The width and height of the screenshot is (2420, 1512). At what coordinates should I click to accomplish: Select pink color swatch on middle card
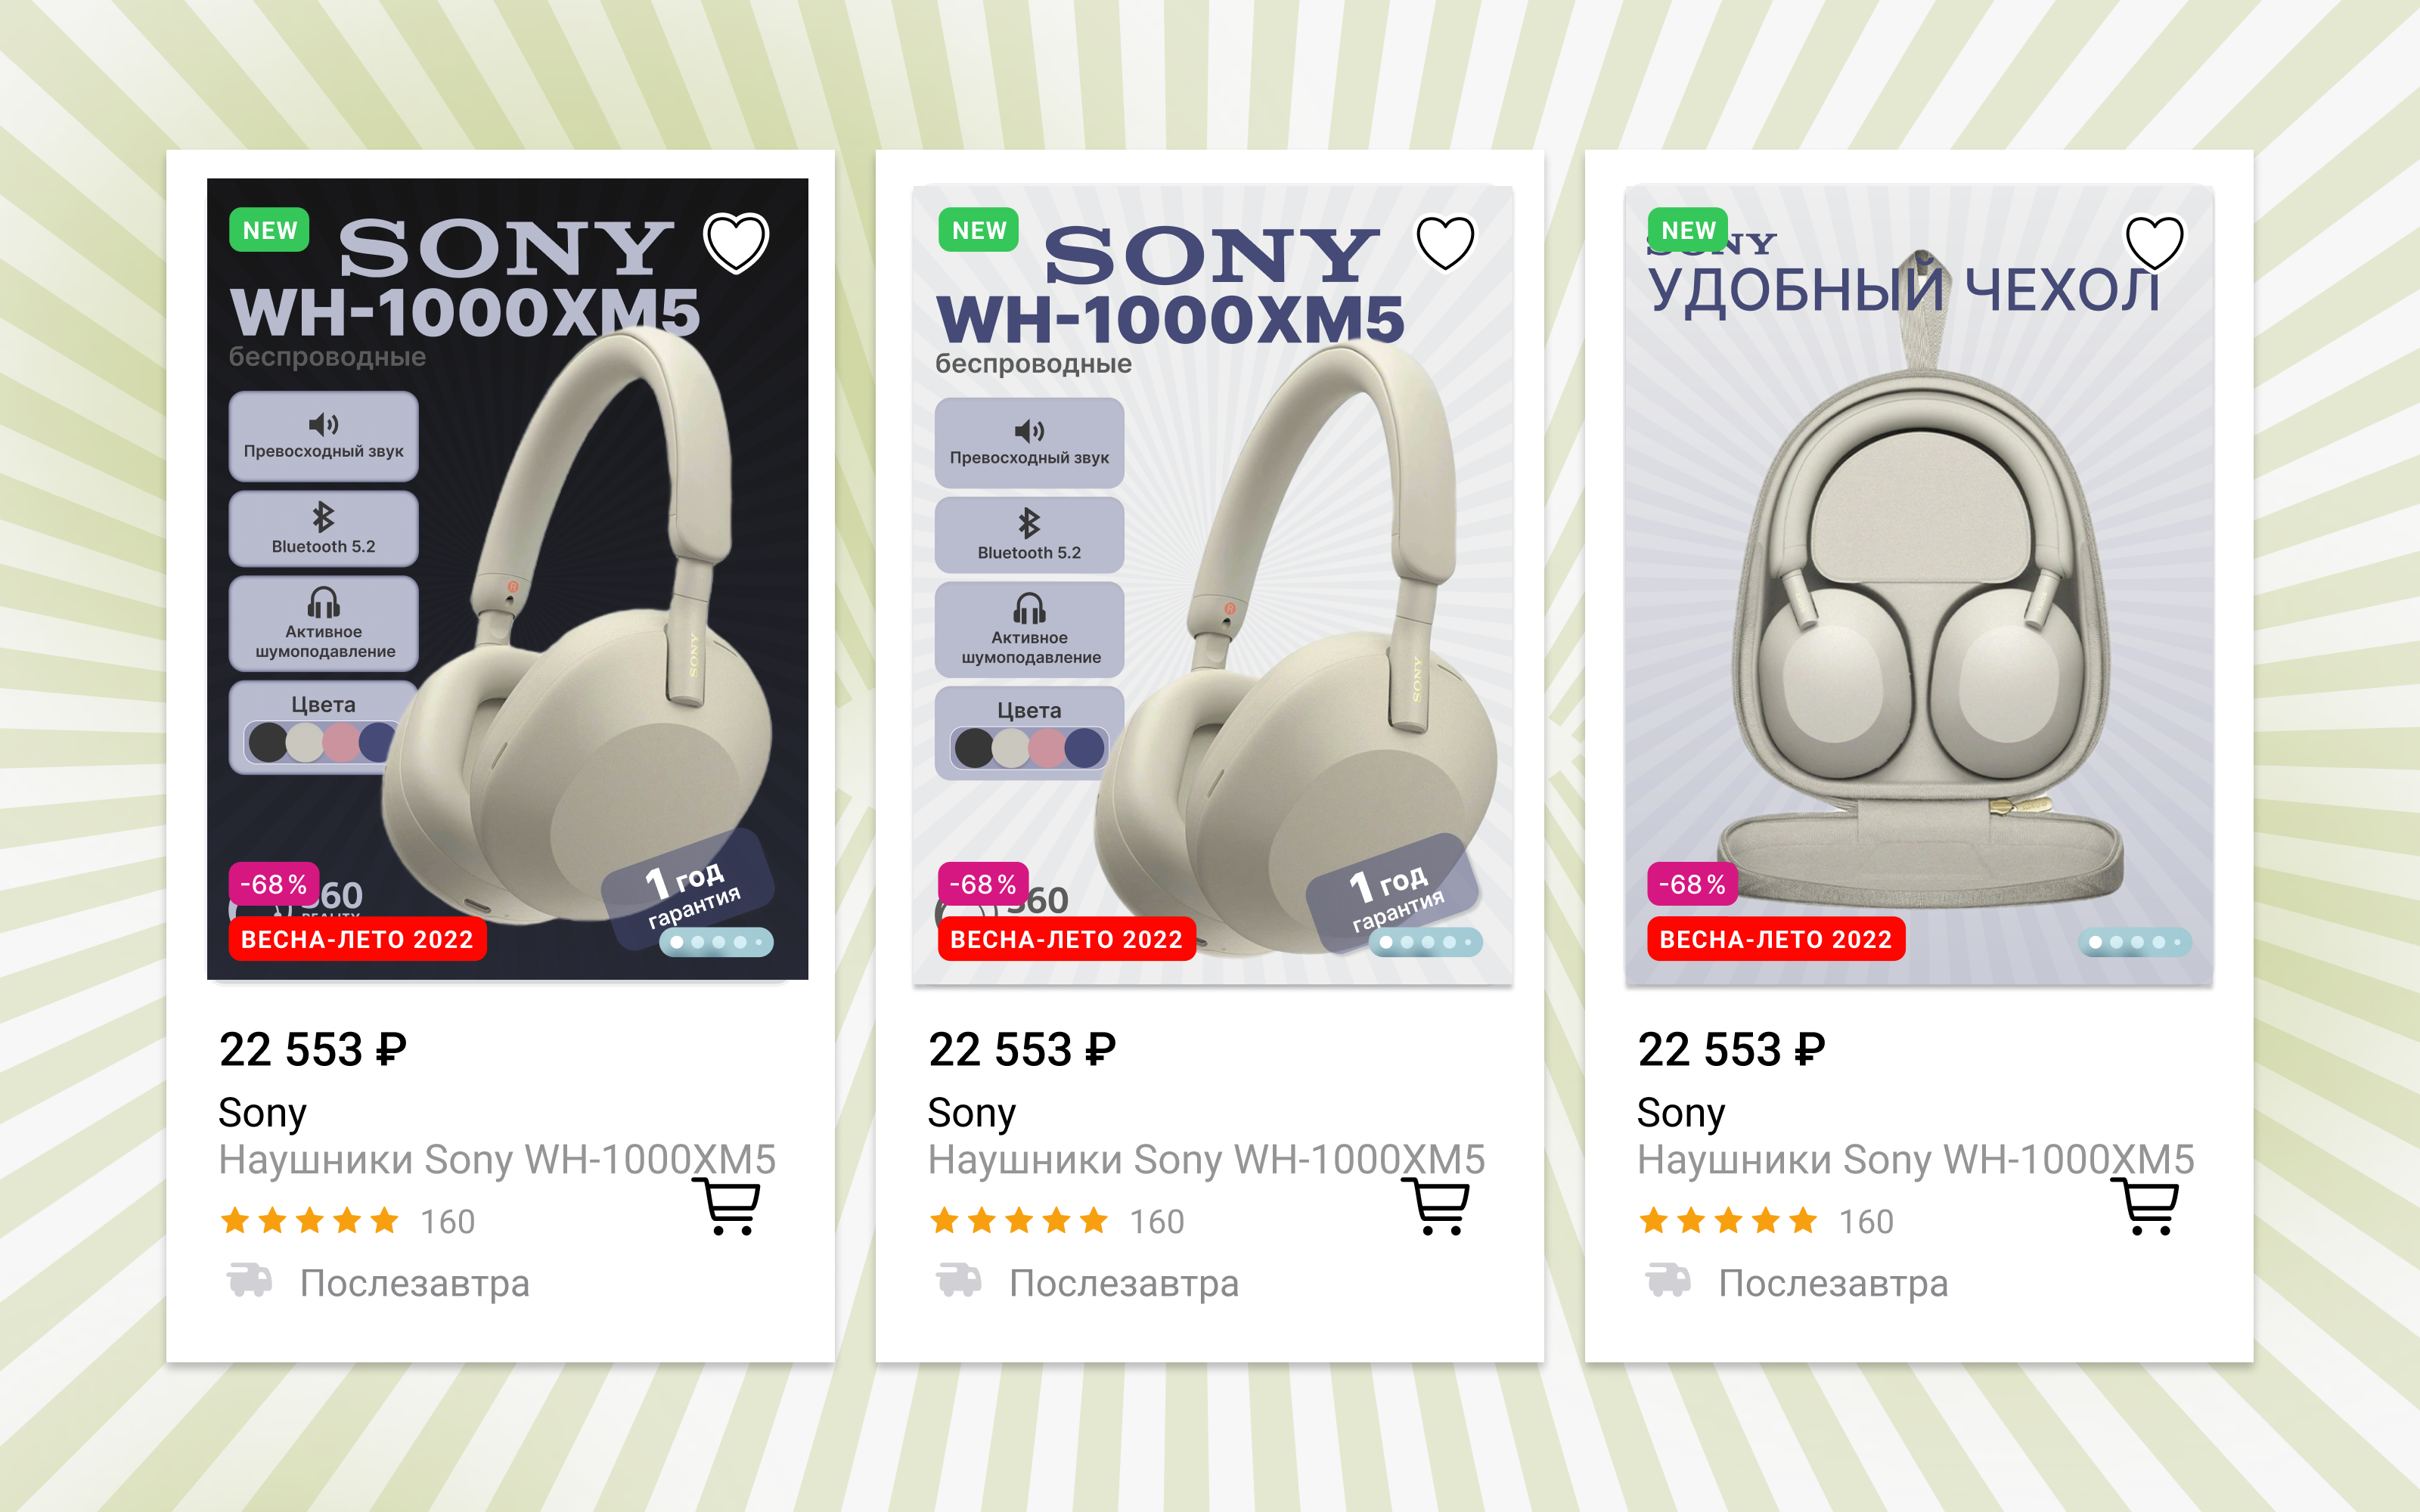(x=1047, y=748)
